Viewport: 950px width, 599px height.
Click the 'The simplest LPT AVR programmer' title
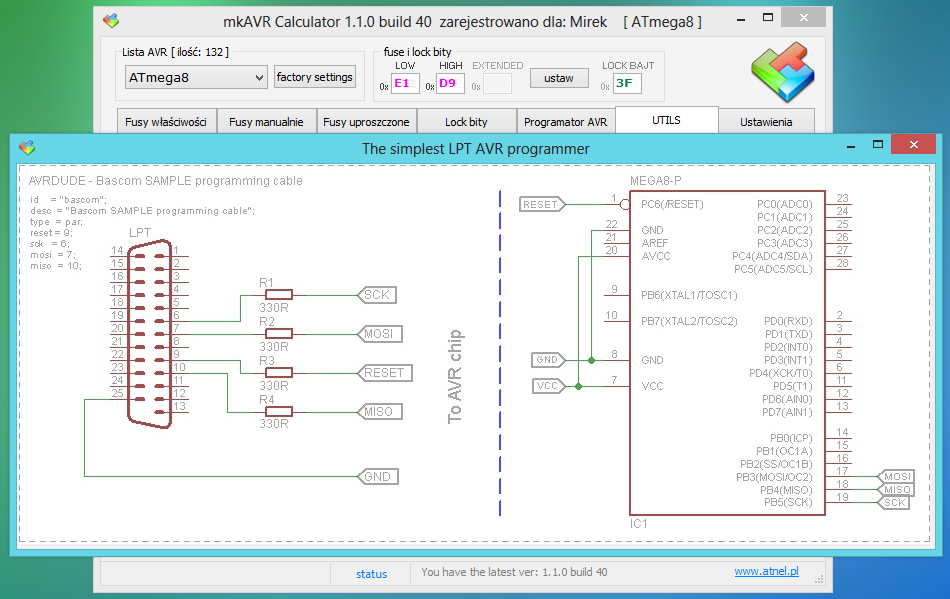click(x=476, y=149)
